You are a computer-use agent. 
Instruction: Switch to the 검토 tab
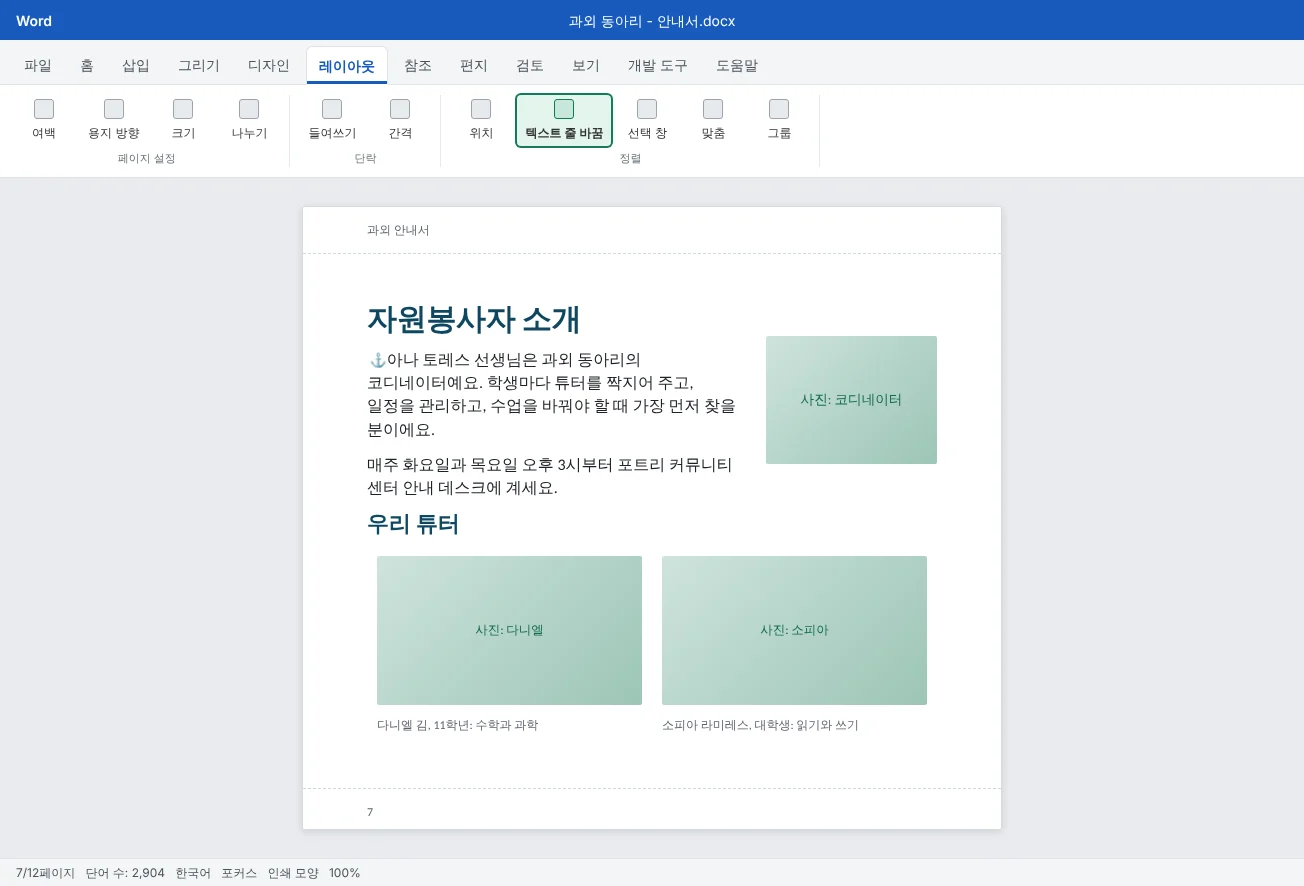[x=530, y=66]
